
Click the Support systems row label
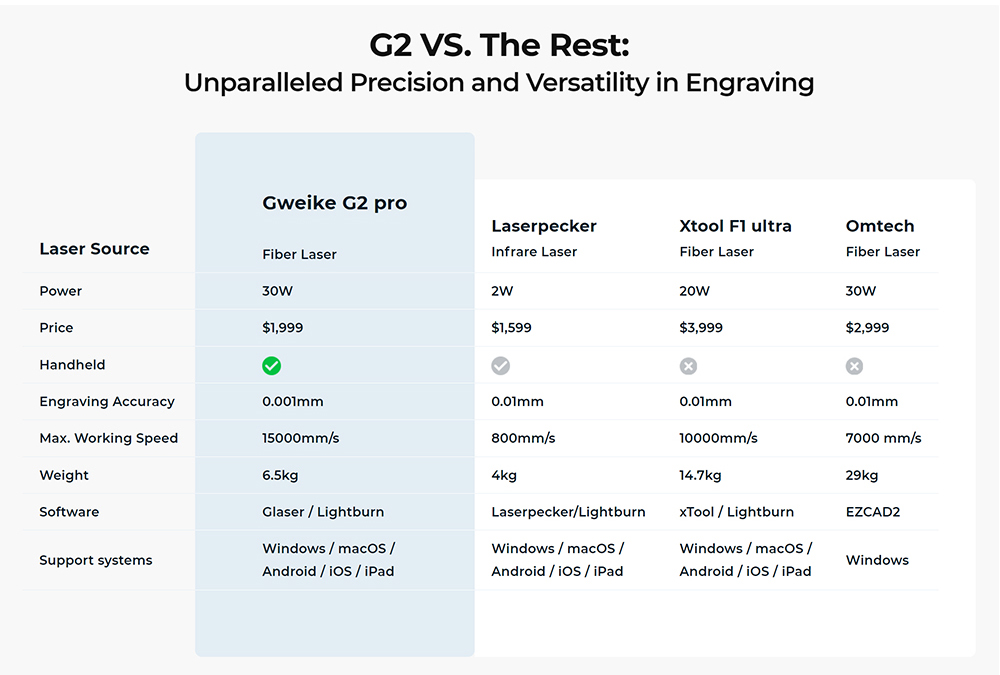coord(96,561)
